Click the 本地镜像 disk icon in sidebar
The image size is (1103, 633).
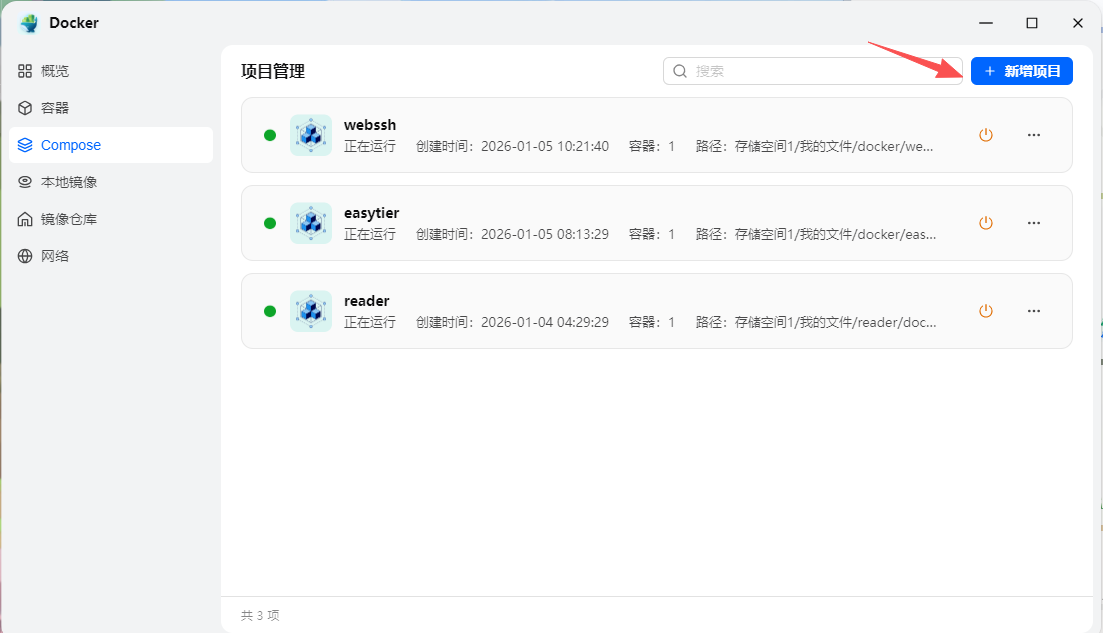click(25, 182)
